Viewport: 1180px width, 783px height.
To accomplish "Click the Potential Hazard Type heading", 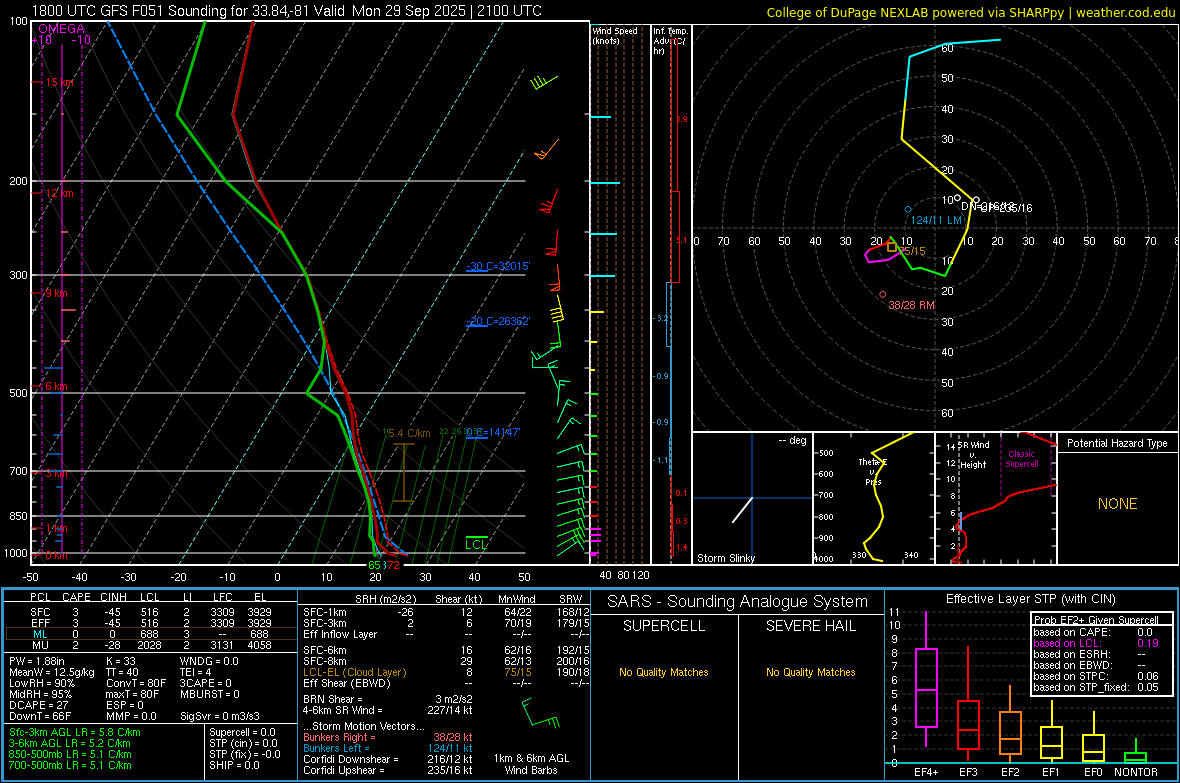I will [x=1118, y=443].
